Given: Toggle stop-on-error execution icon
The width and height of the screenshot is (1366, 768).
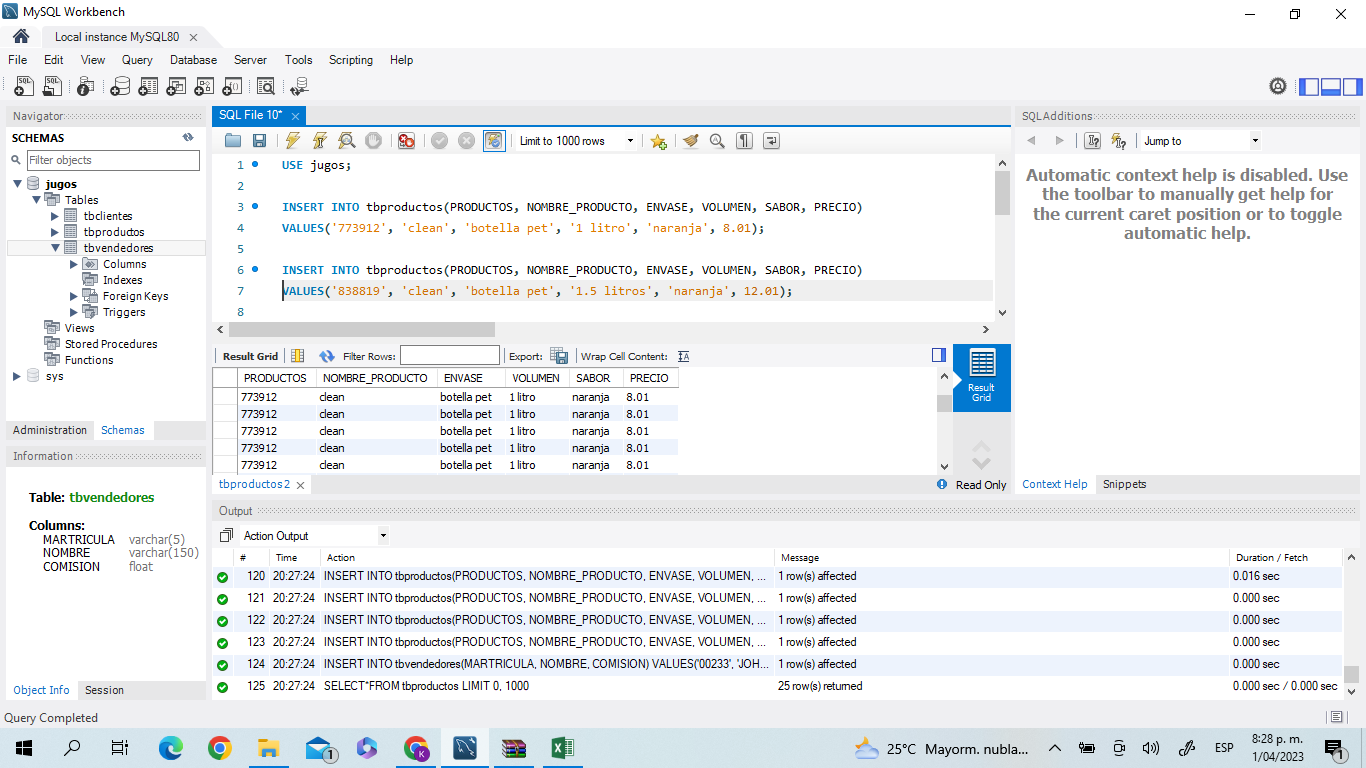Looking at the screenshot, I should (406, 141).
